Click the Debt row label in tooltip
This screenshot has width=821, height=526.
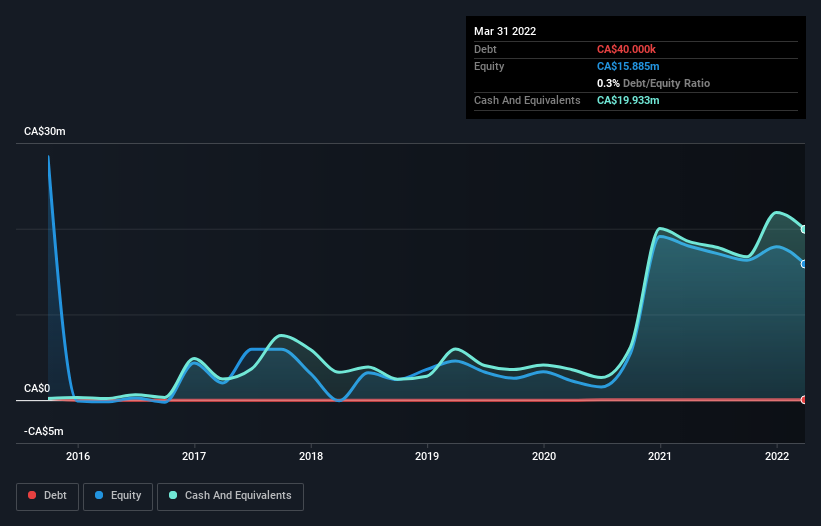485,49
